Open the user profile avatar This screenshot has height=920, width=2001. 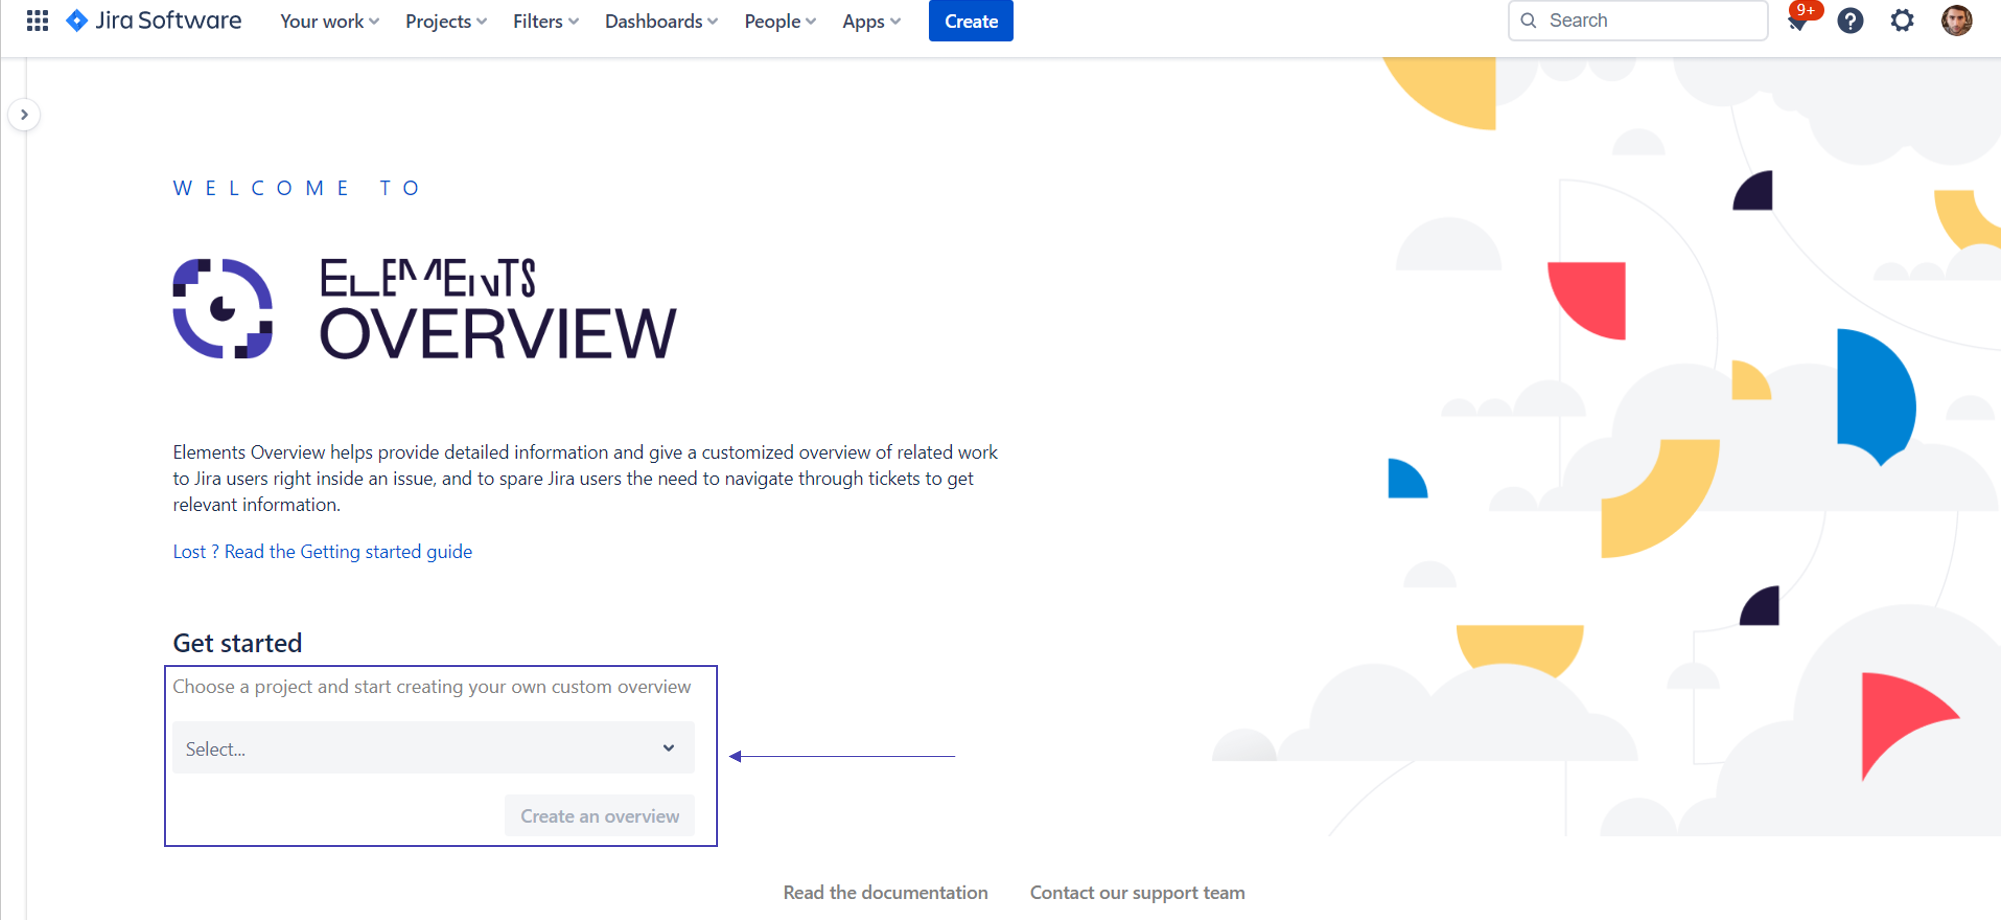pos(1956,21)
